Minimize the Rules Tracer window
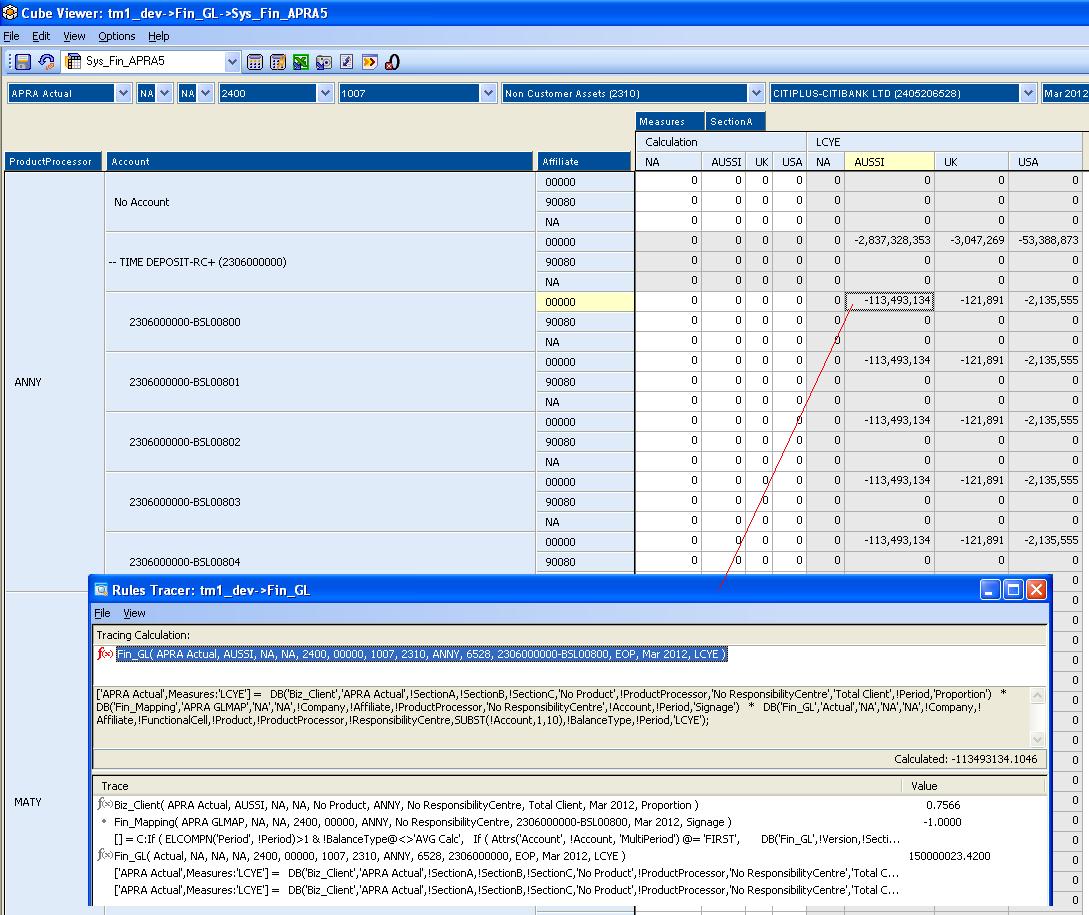 [990, 590]
